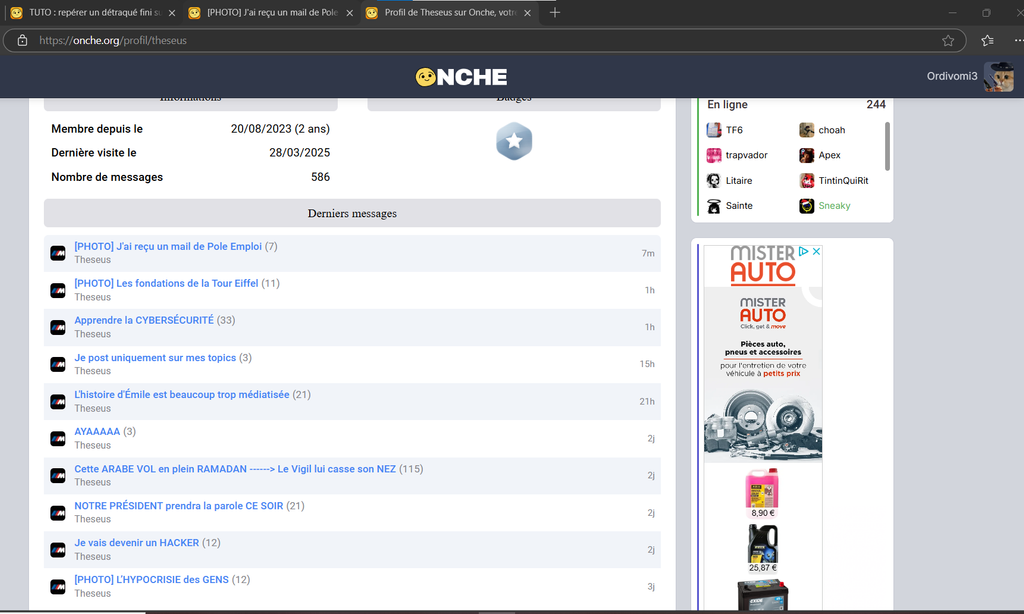Open AdChoices info icon on ad
Image resolution: width=1024 pixels, height=614 pixels.
(804, 251)
